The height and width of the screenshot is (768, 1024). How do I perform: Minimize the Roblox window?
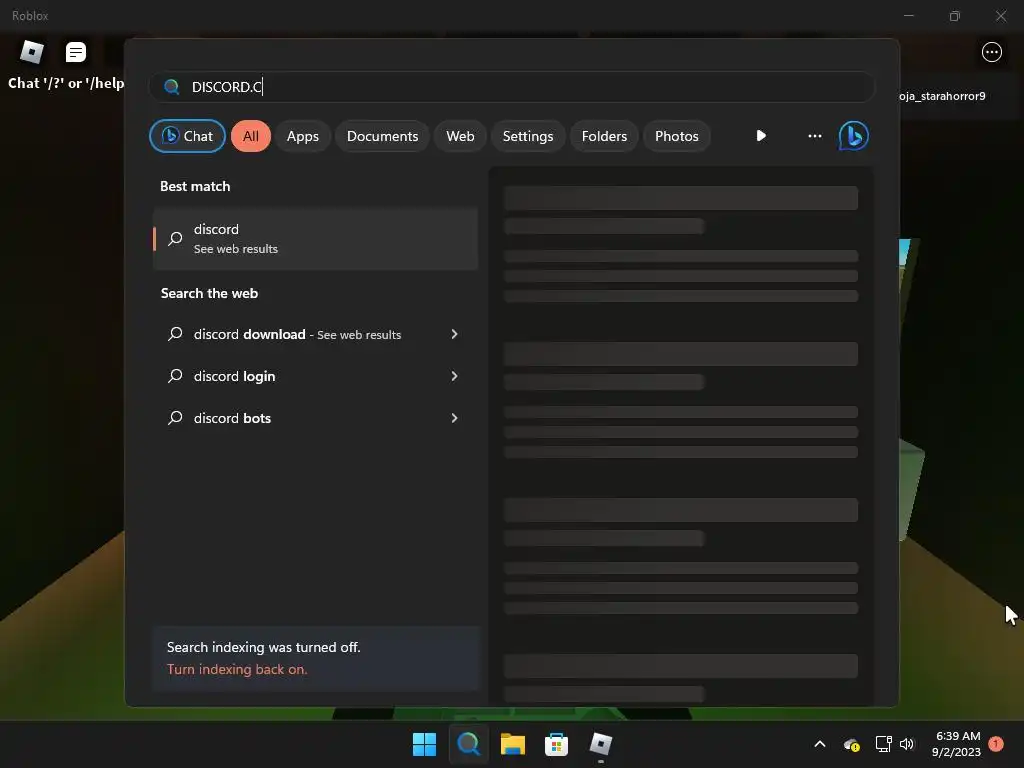click(908, 16)
